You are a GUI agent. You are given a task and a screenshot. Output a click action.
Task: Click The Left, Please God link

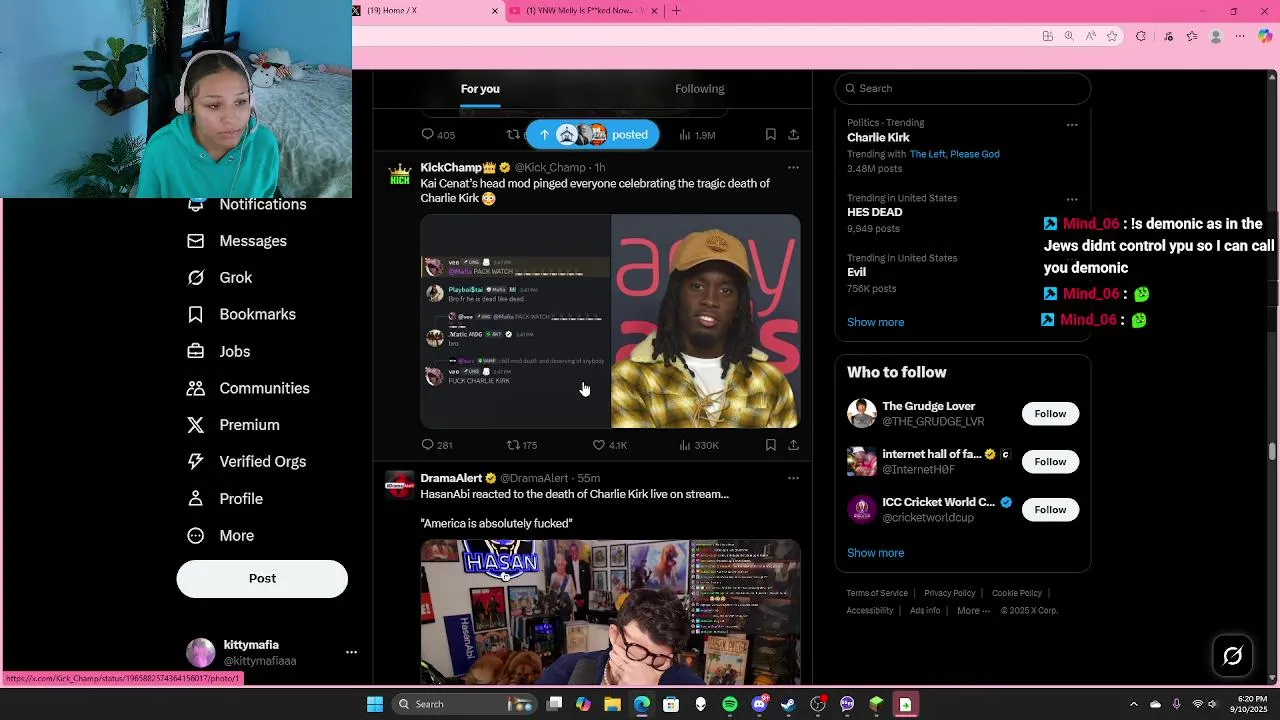pos(954,154)
